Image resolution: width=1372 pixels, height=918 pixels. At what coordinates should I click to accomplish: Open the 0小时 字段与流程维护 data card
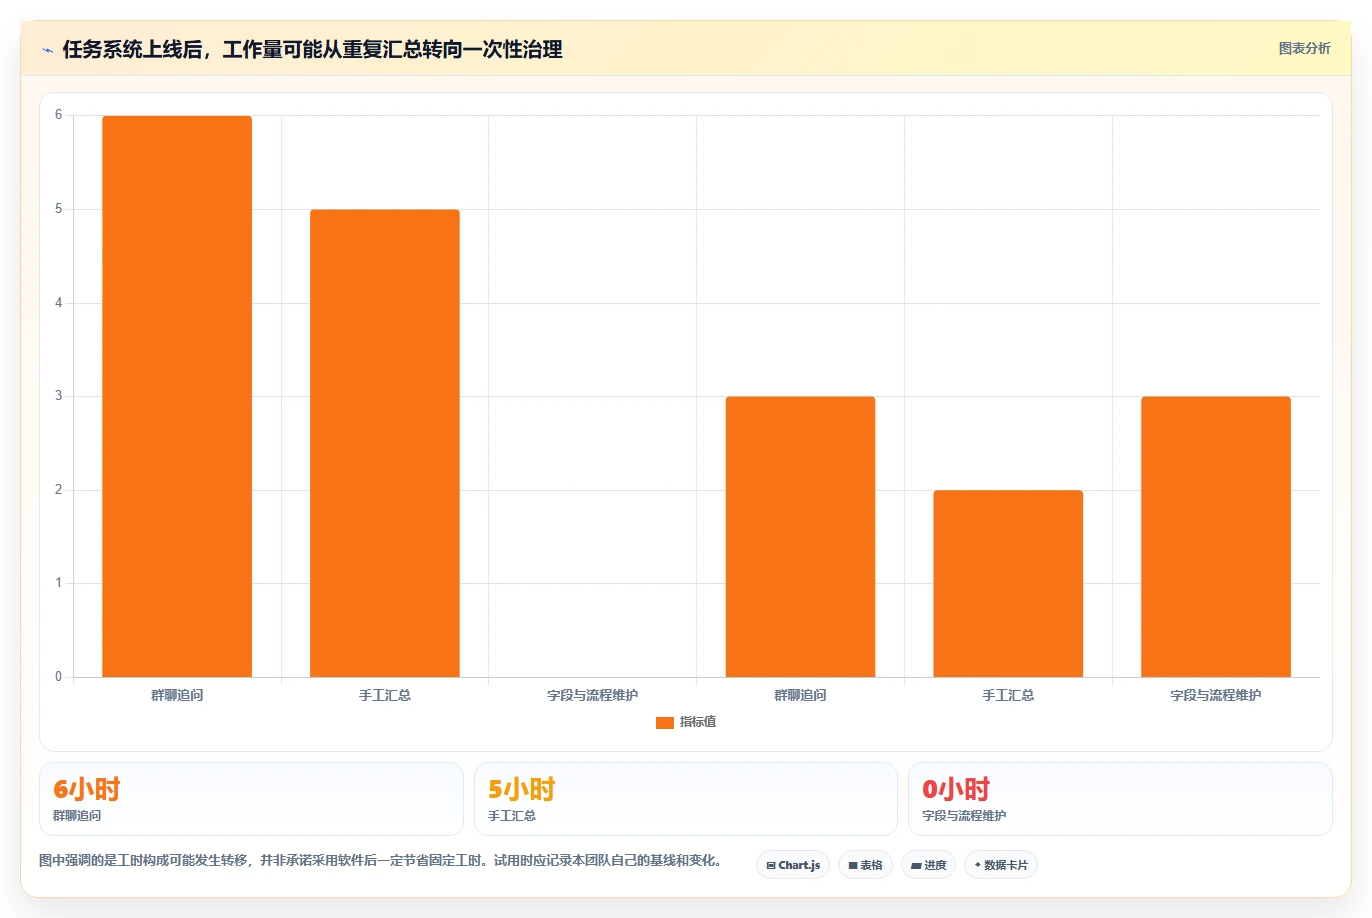pos(1120,799)
